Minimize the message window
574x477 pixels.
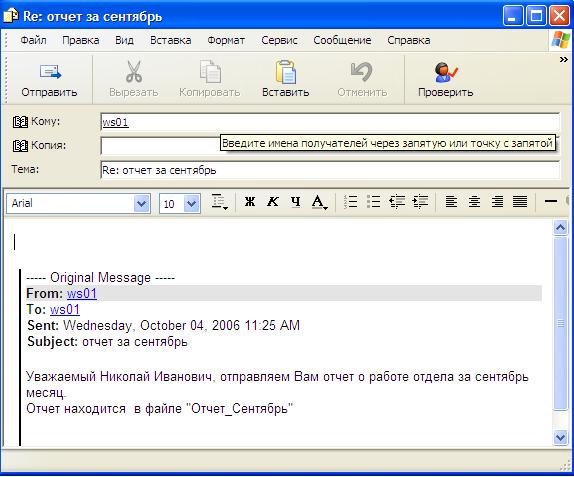point(513,16)
